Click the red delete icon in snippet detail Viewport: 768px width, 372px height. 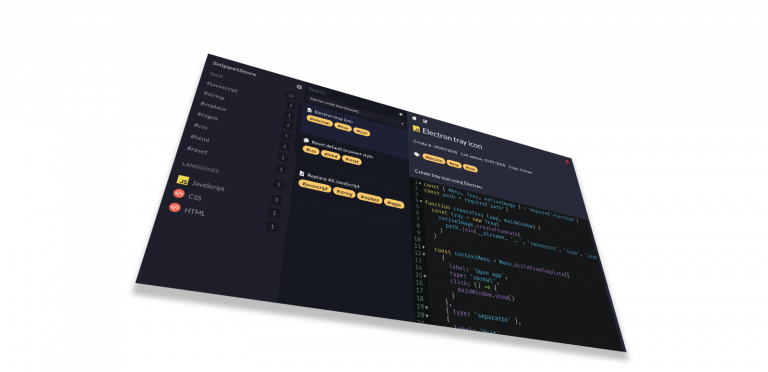(567, 162)
